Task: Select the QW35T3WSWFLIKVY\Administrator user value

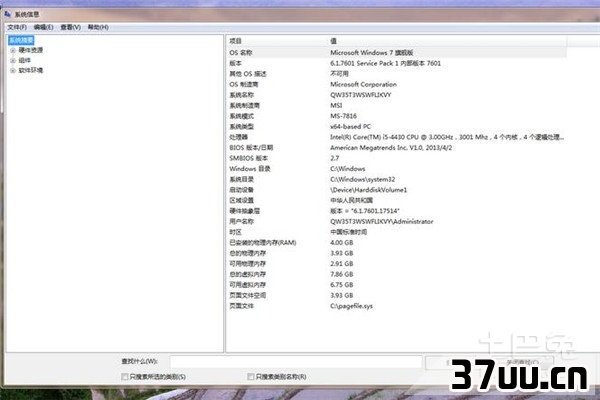Action: click(382, 222)
